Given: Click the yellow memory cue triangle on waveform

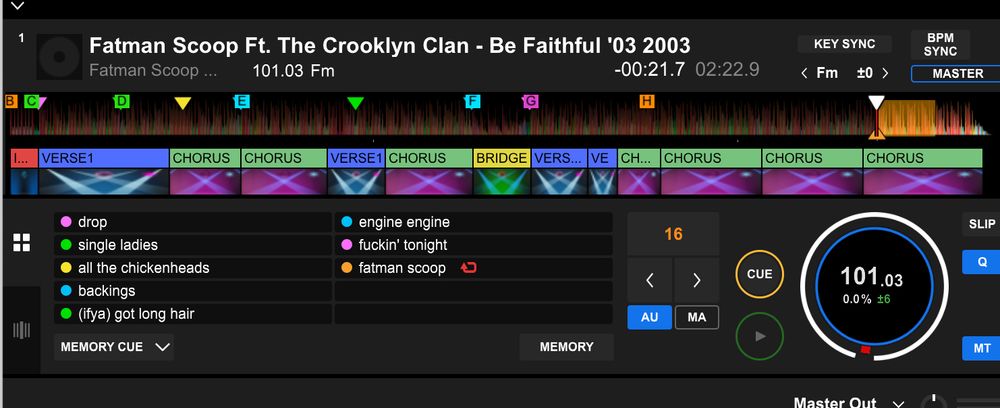Looking at the screenshot, I should pos(183,103).
